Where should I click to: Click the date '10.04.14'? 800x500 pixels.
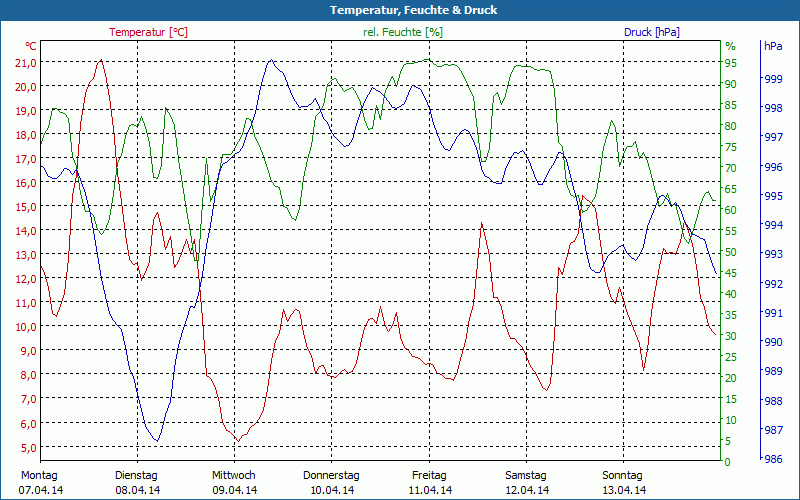(332, 490)
